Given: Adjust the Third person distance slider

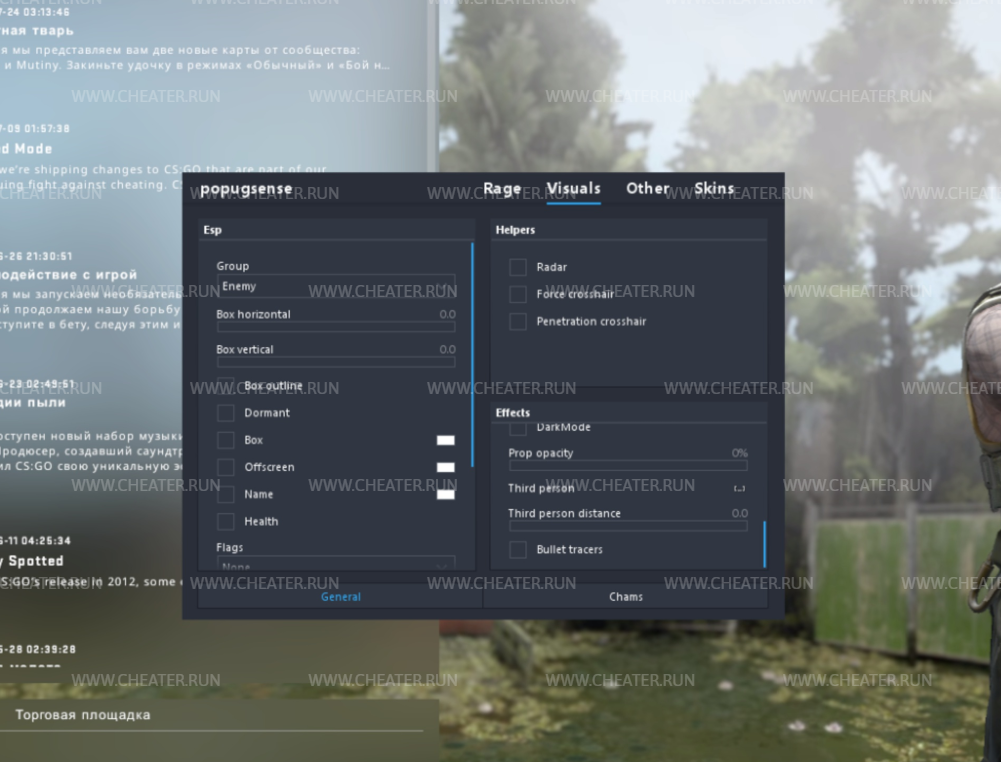Looking at the screenshot, I should [628, 526].
